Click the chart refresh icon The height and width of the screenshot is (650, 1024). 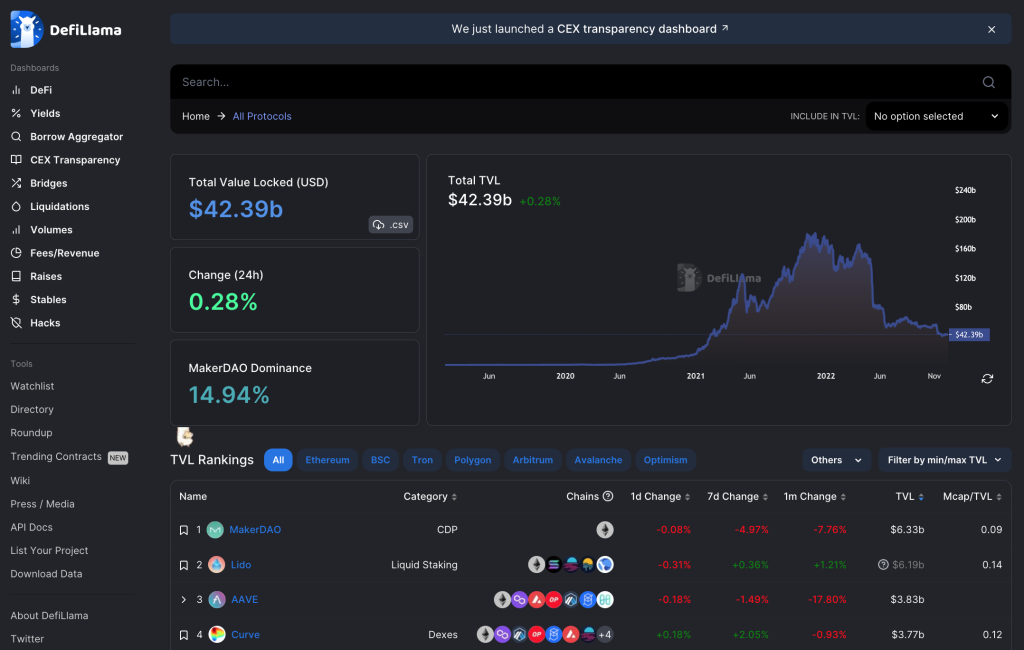tap(987, 379)
